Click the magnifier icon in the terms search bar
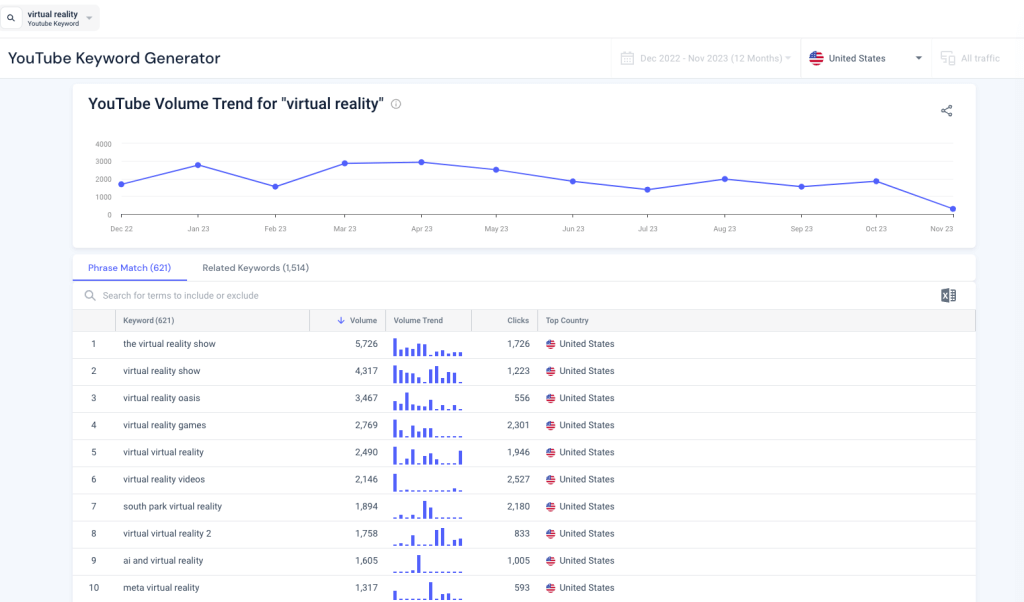 pos(90,295)
